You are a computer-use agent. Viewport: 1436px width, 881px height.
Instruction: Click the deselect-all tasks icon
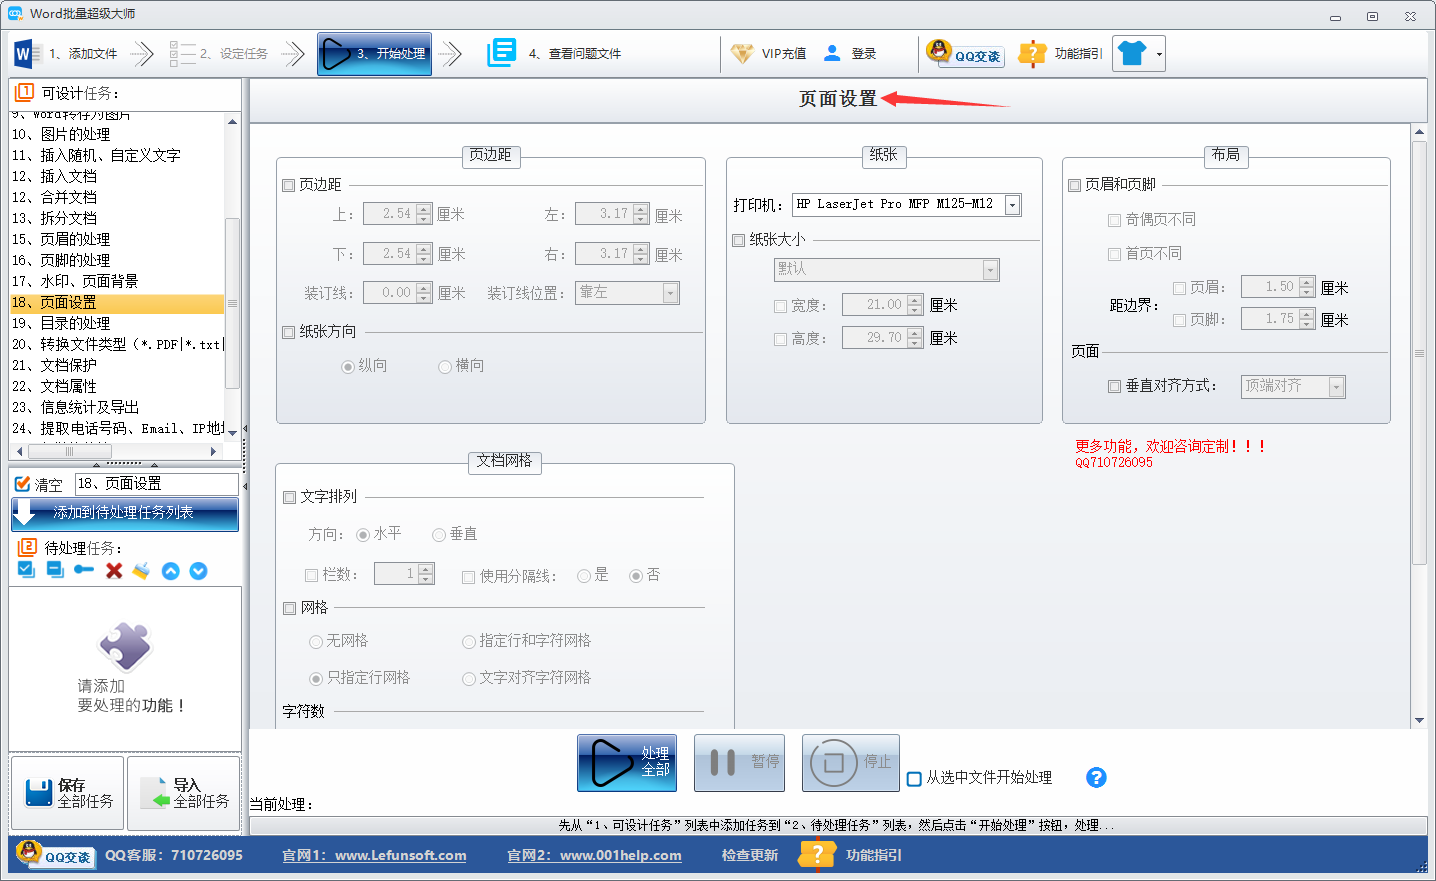pyautogui.click(x=53, y=570)
